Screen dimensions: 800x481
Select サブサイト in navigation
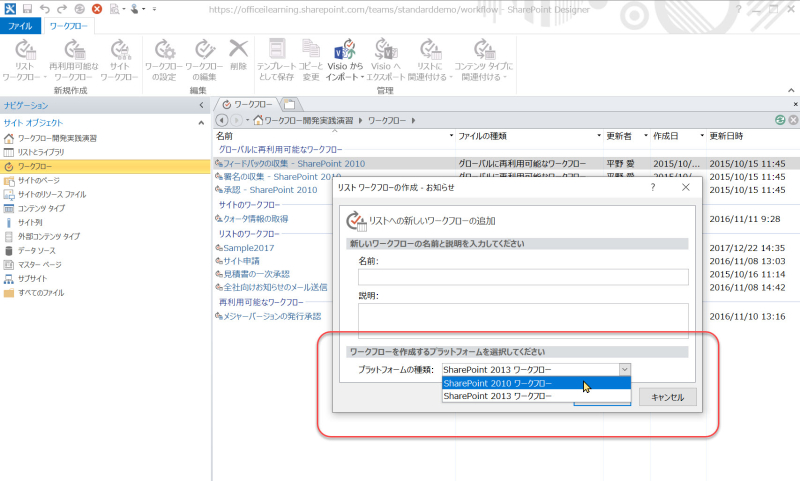click(32, 279)
